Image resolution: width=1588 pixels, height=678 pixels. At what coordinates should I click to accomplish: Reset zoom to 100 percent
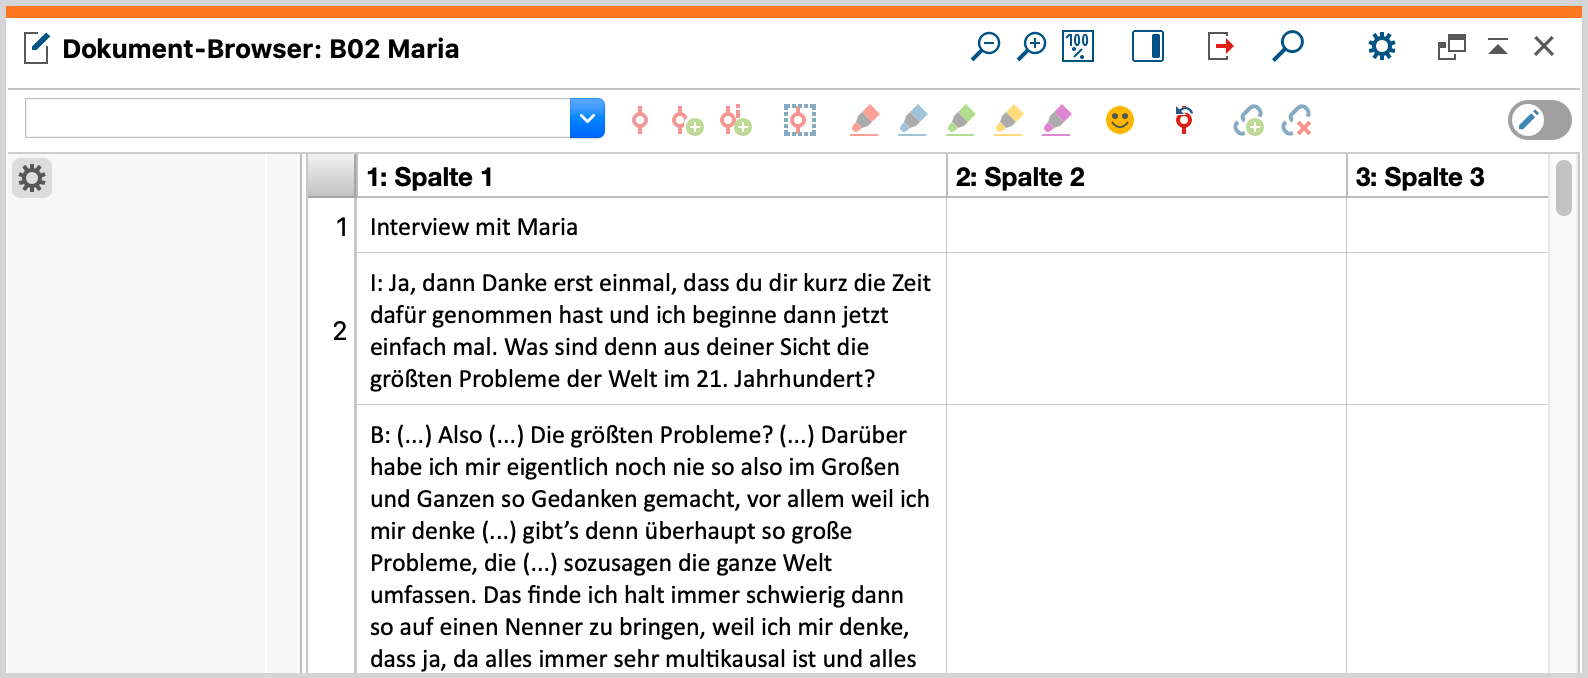[x=1078, y=46]
